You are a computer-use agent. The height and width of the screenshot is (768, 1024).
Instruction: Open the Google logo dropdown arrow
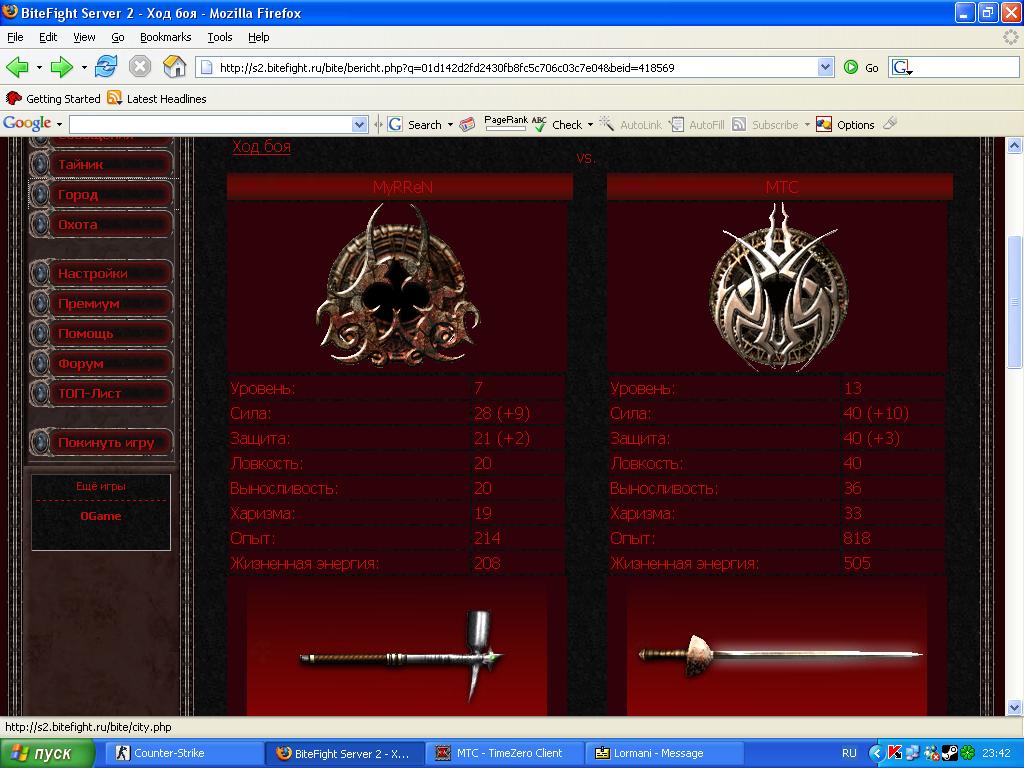click(59, 124)
